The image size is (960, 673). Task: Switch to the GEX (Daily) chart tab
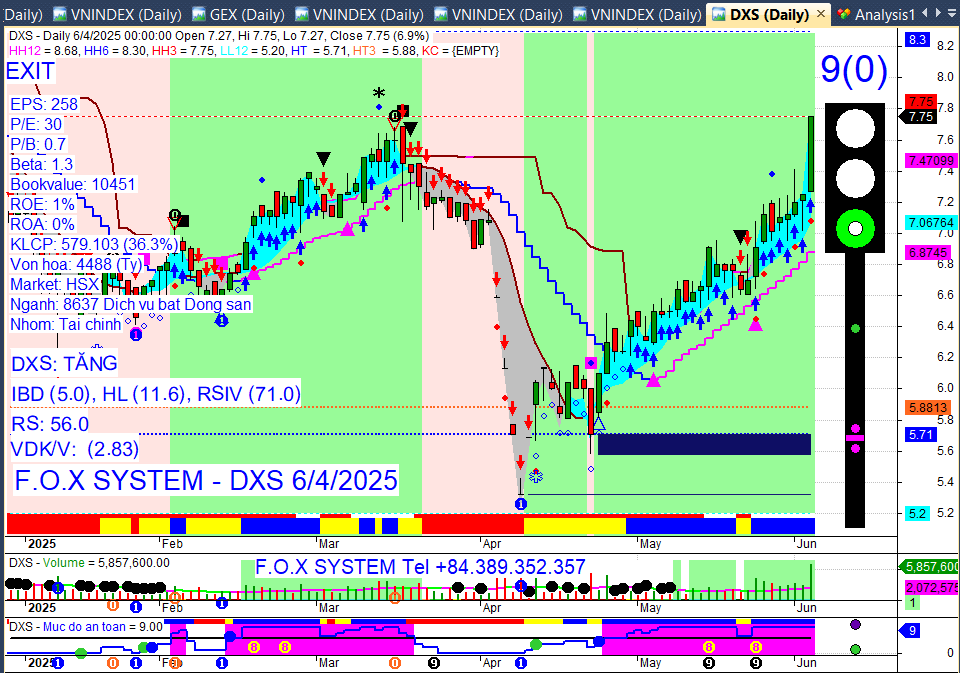pyautogui.click(x=239, y=13)
